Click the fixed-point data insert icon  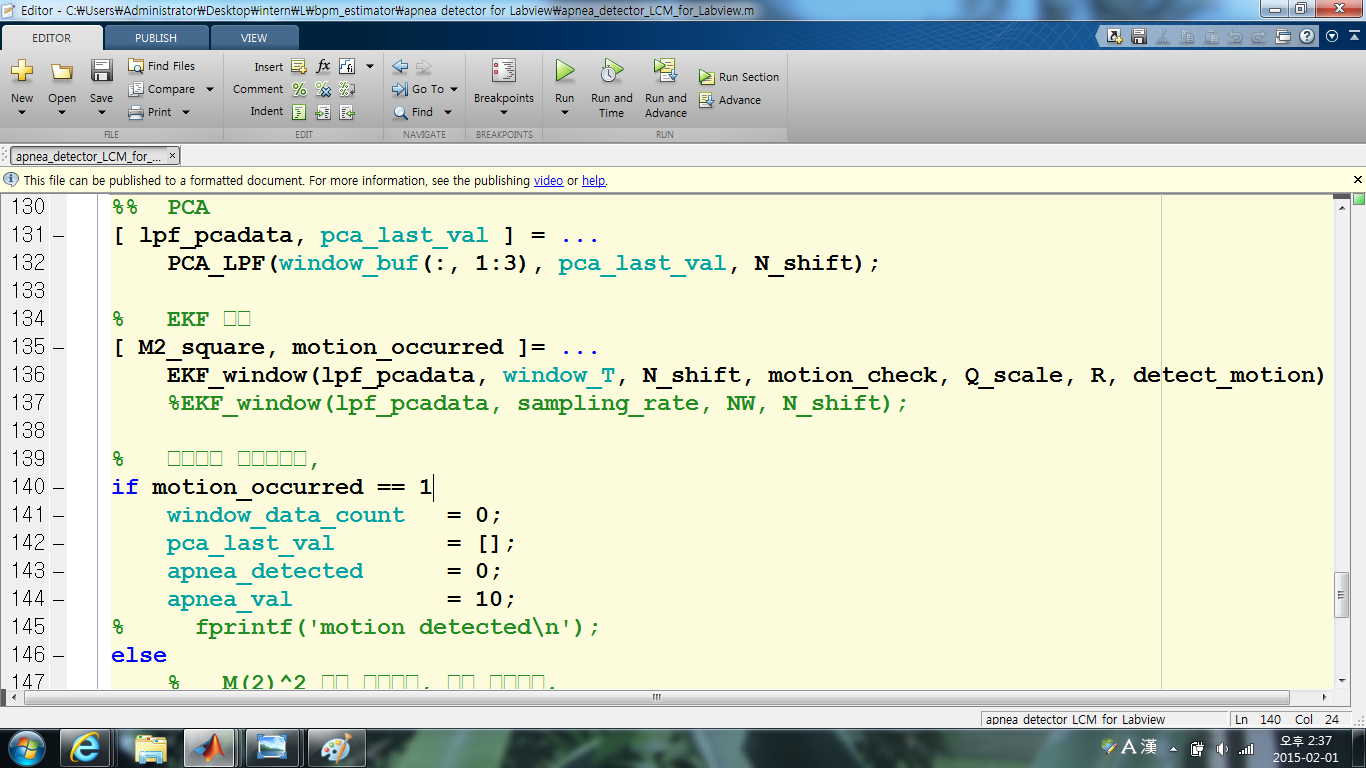tap(347, 67)
